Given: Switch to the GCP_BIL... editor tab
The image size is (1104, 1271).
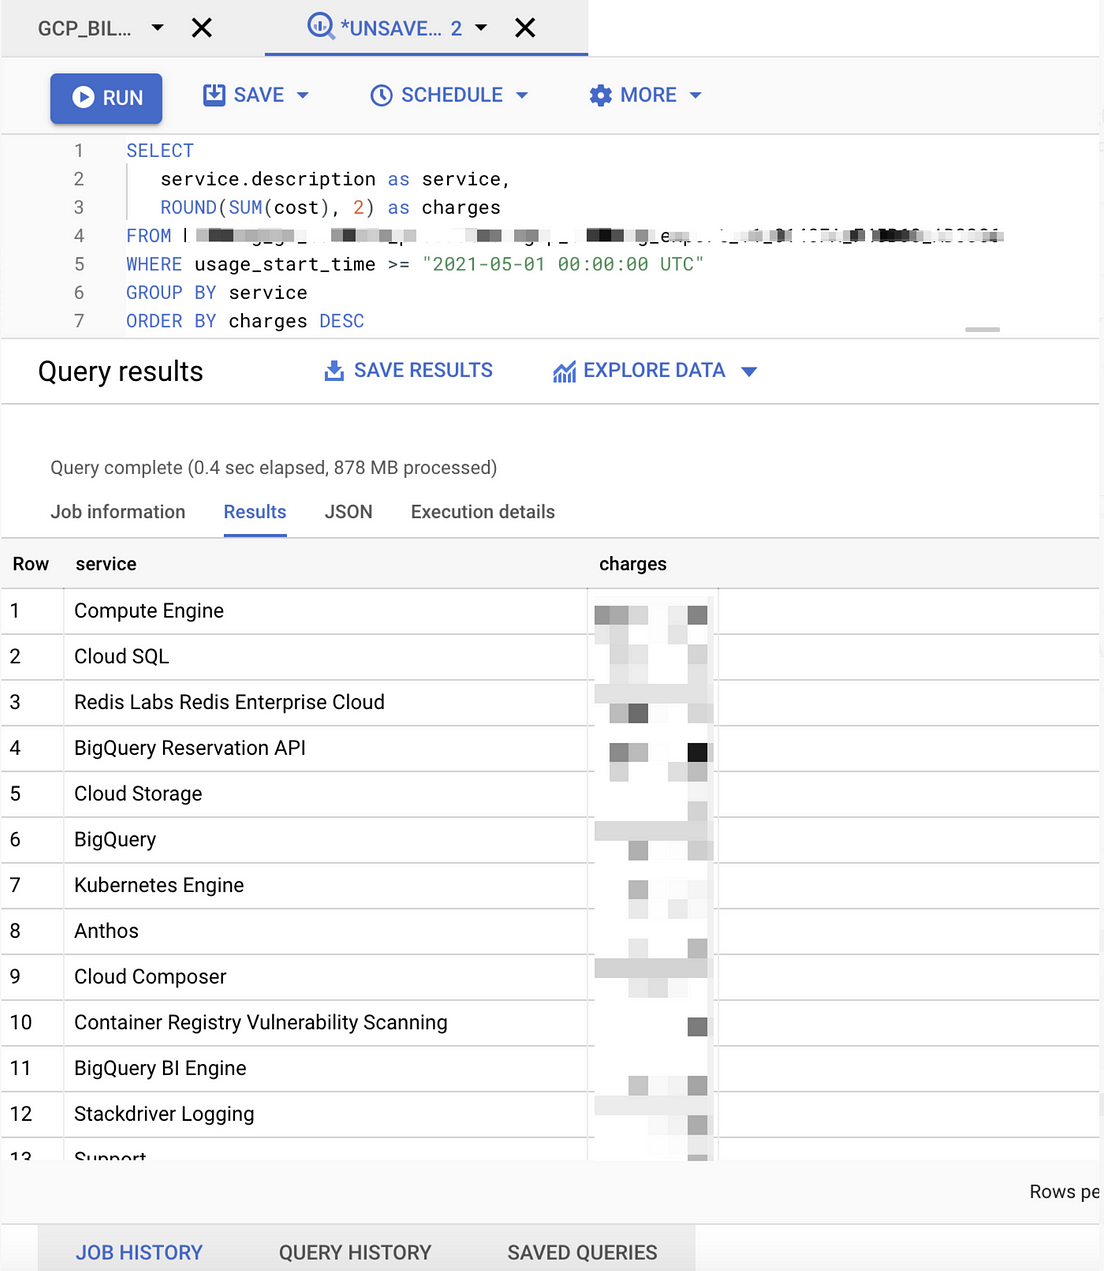Looking at the screenshot, I should (x=84, y=28).
